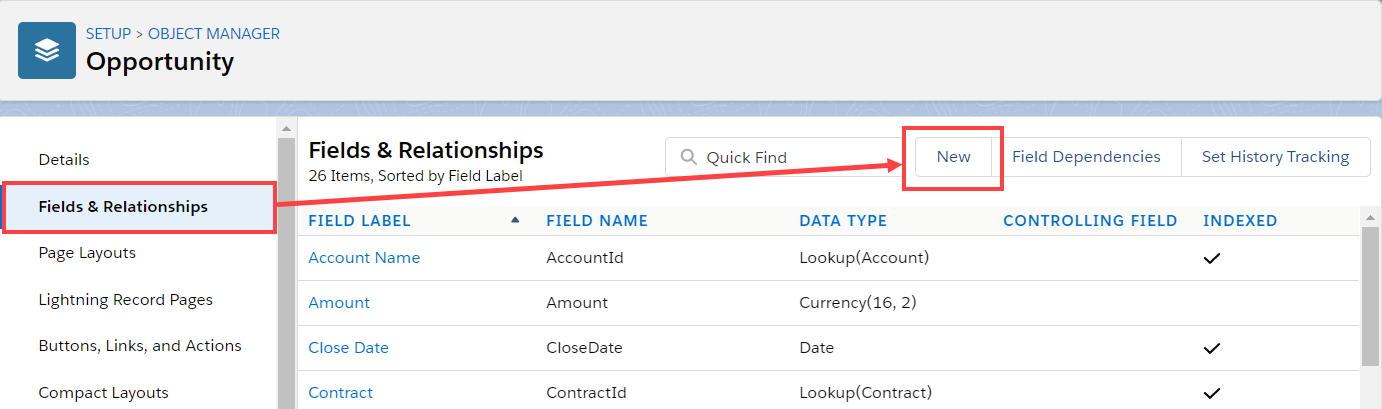Viewport: 1382px width, 409px height.
Task: Select Fields & Relationships in sidebar
Action: tap(123, 207)
